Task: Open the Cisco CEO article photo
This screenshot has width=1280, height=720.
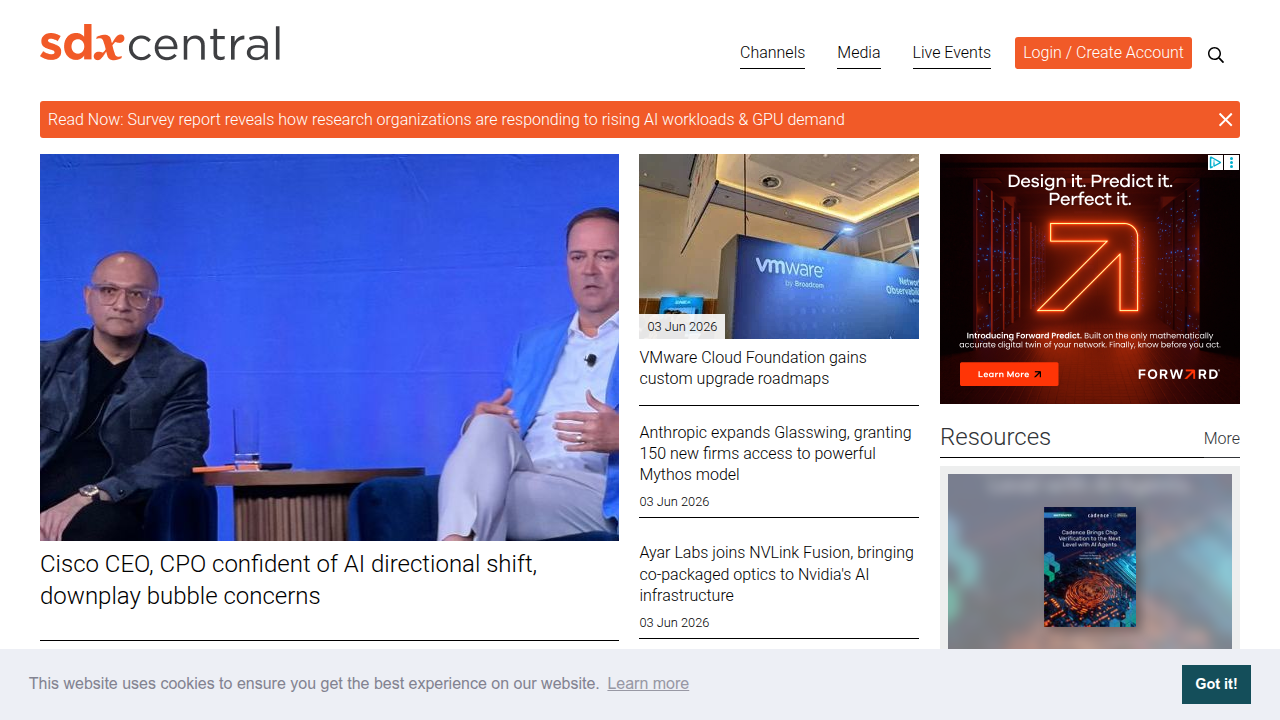Action: click(329, 347)
